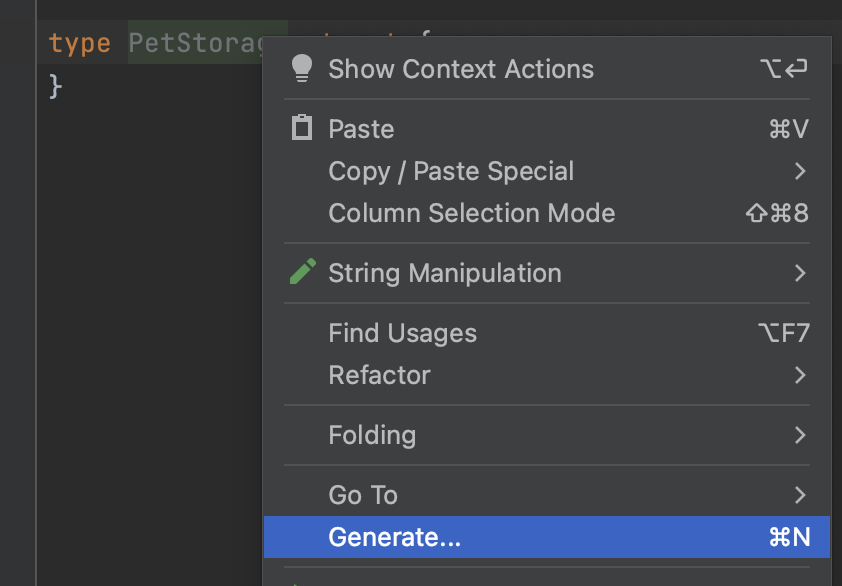The height and width of the screenshot is (586, 842).
Task: Expand arrow beside String Manipulation
Action: [x=799, y=273]
